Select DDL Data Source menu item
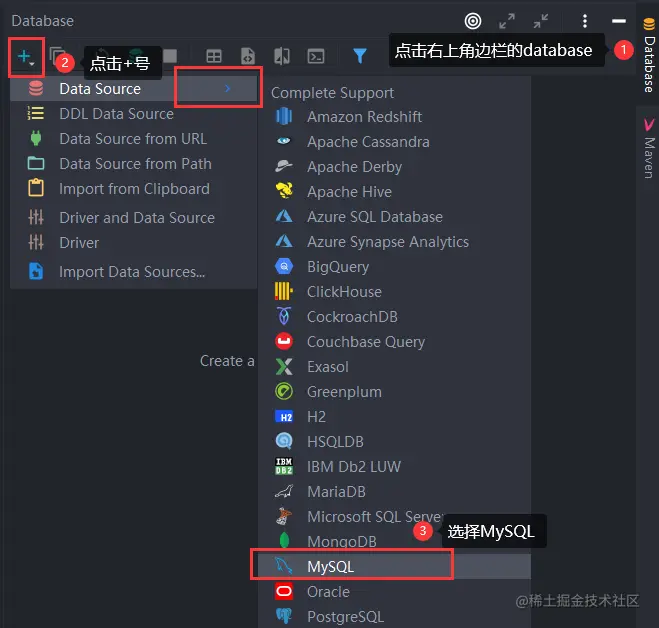The width and height of the screenshot is (659, 628). pyautogui.click(x=134, y=113)
